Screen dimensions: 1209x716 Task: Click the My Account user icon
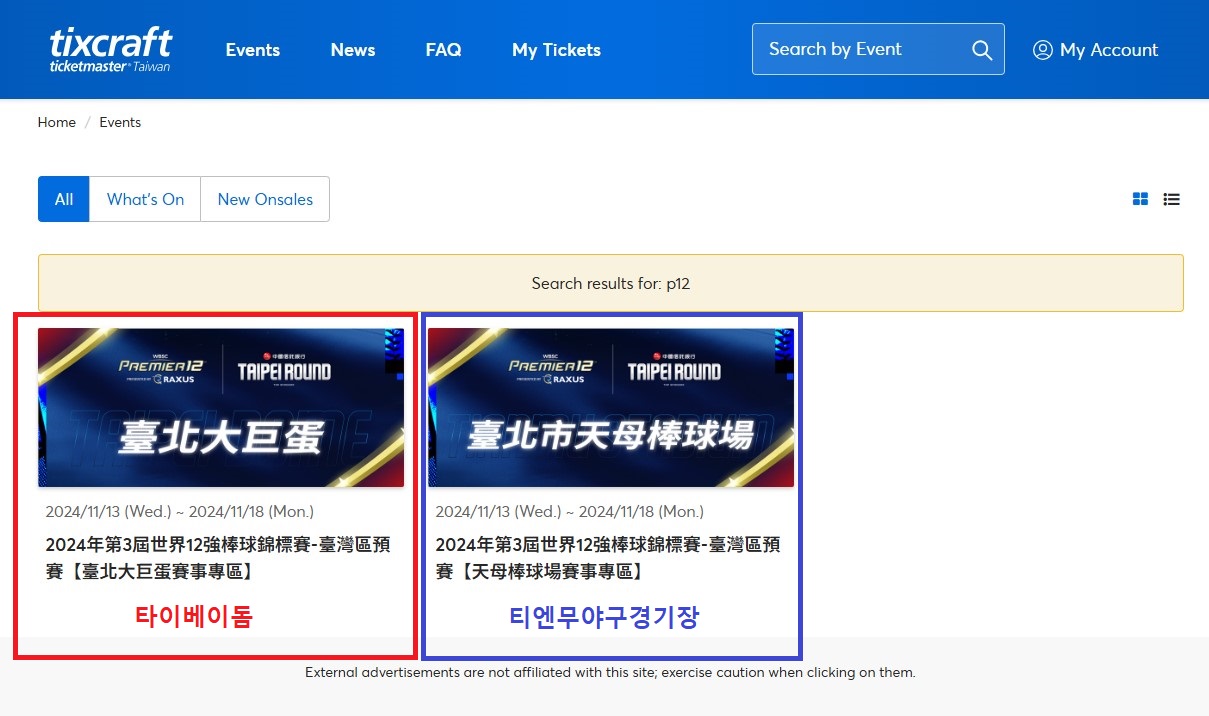click(x=1042, y=50)
